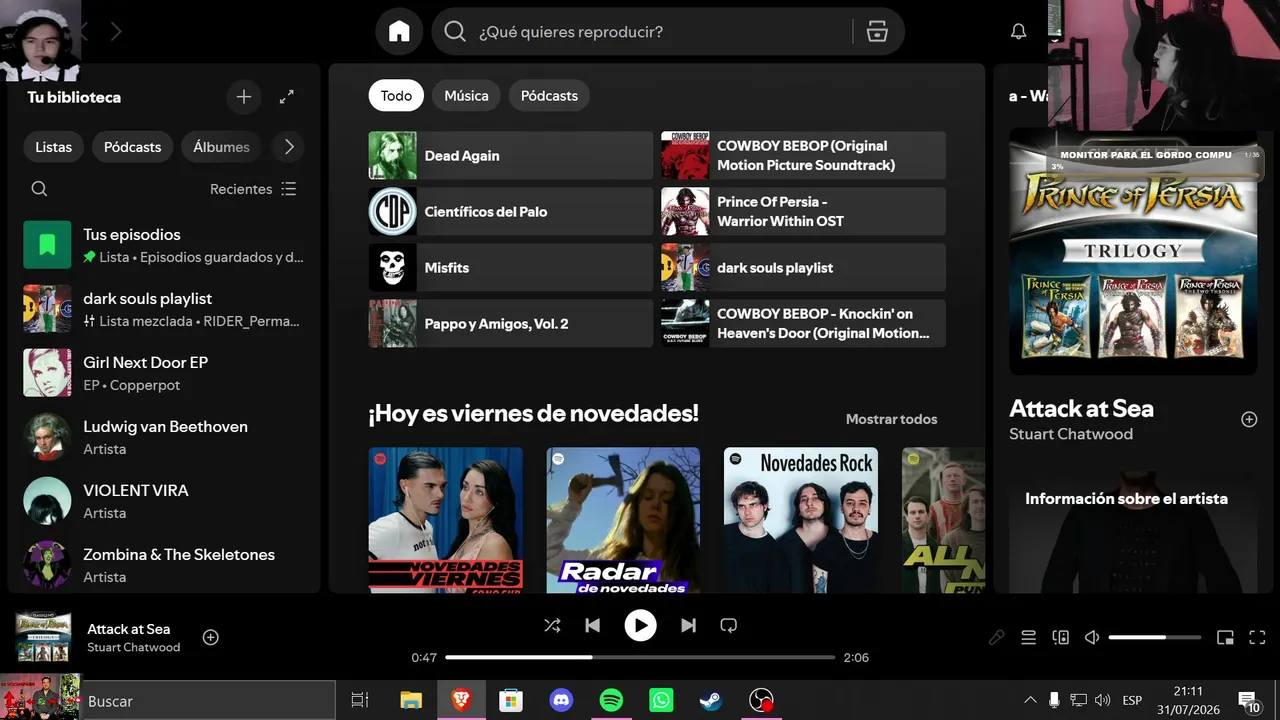1280x720 pixels.
Task: Select the Pódcasts filter tab in main view
Action: click(x=549, y=96)
